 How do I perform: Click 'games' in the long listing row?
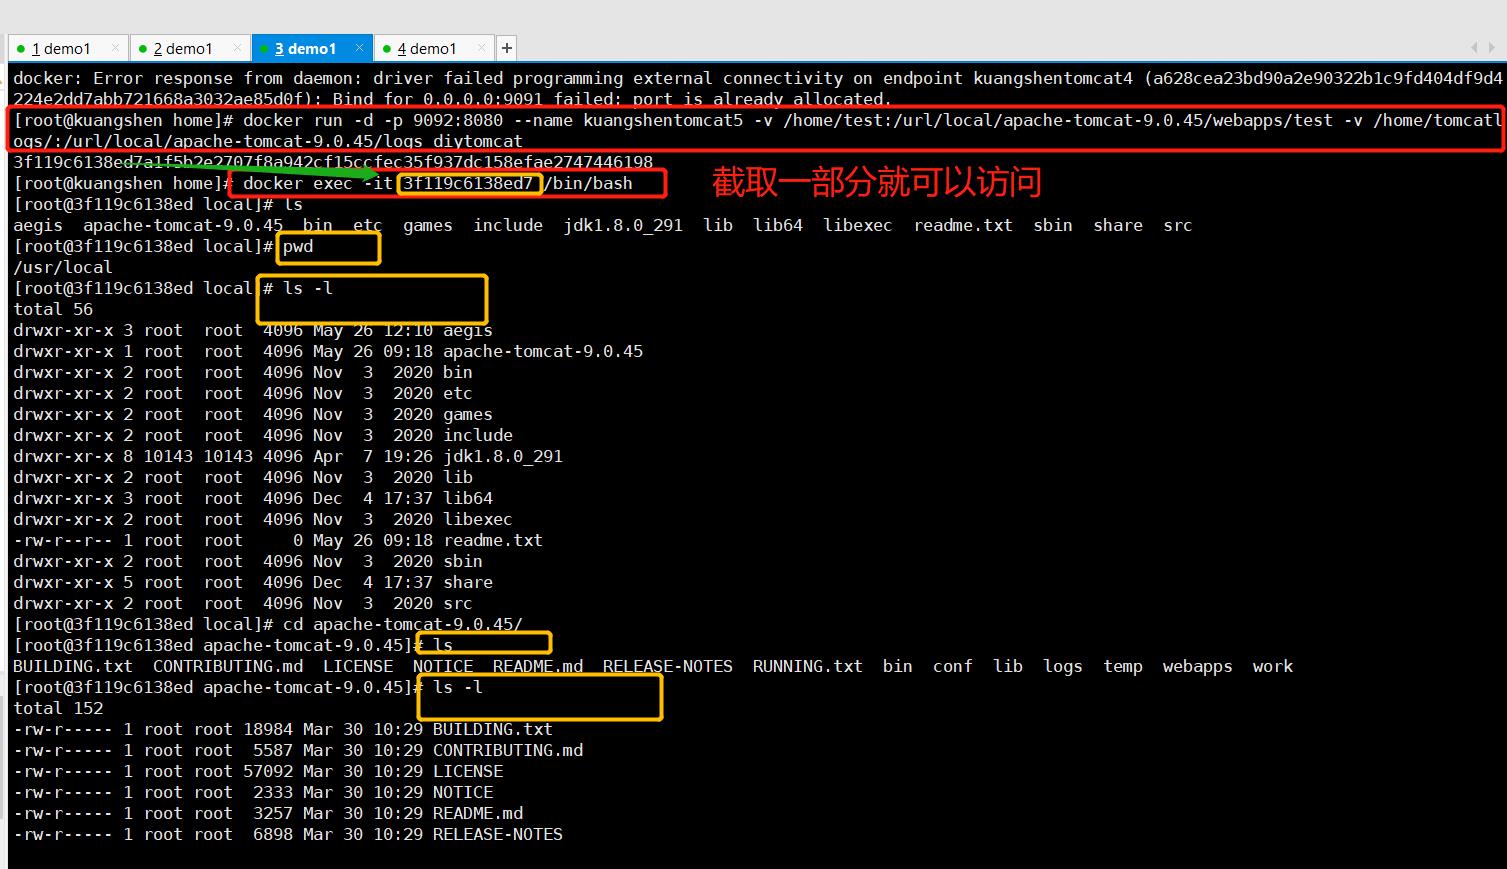point(468,414)
